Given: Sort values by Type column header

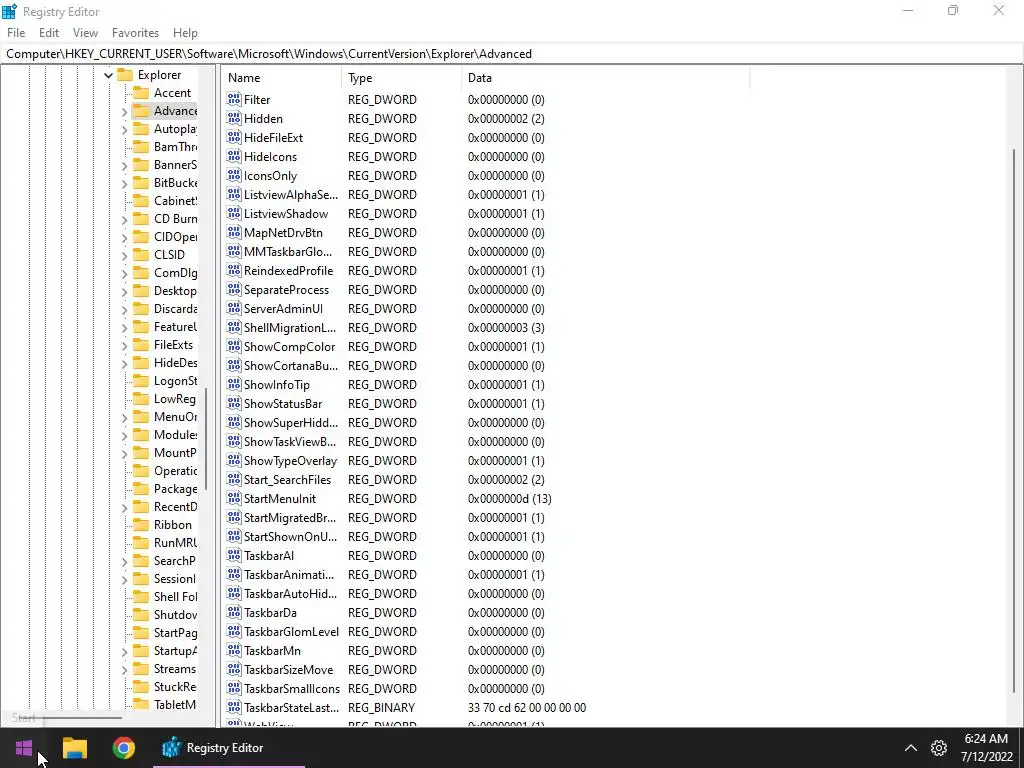Looking at the screenshot, I should coord(401,78).
